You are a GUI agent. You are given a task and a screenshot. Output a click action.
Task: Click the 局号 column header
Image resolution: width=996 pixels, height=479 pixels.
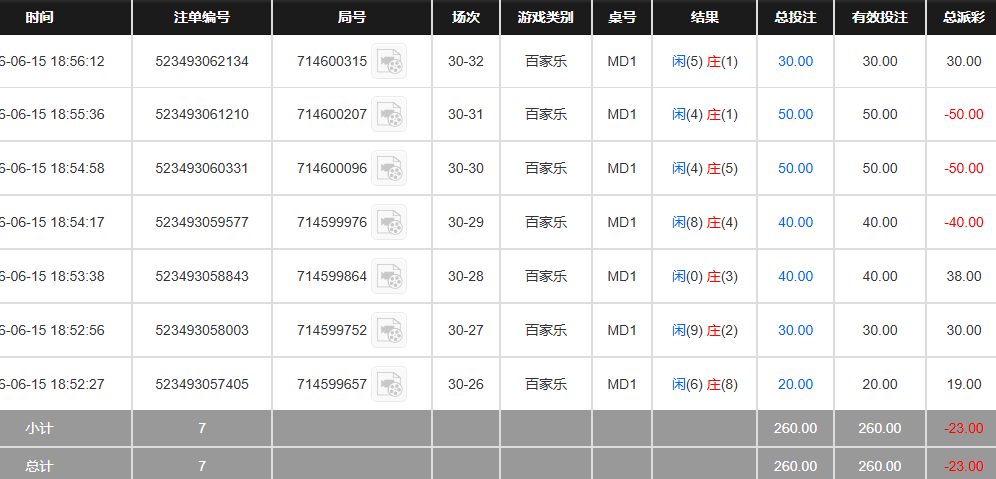pyautogui.click(x=352, y=17)
